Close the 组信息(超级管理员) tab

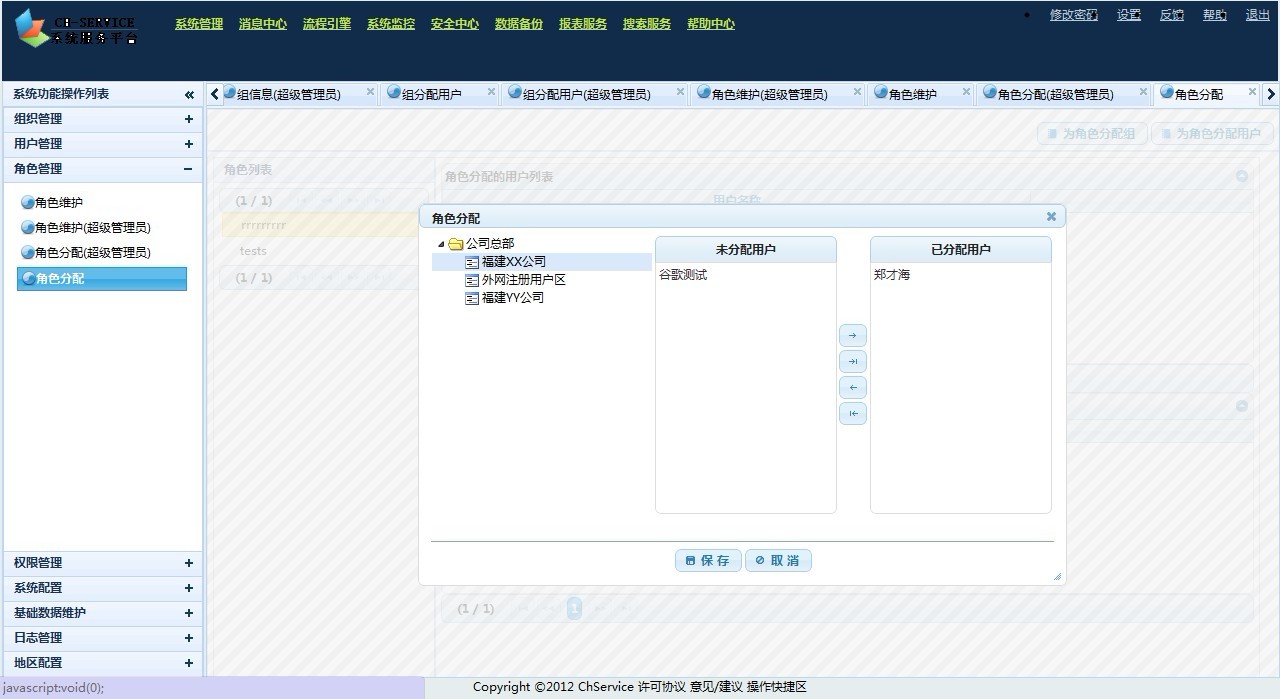[x=370, y=92]
